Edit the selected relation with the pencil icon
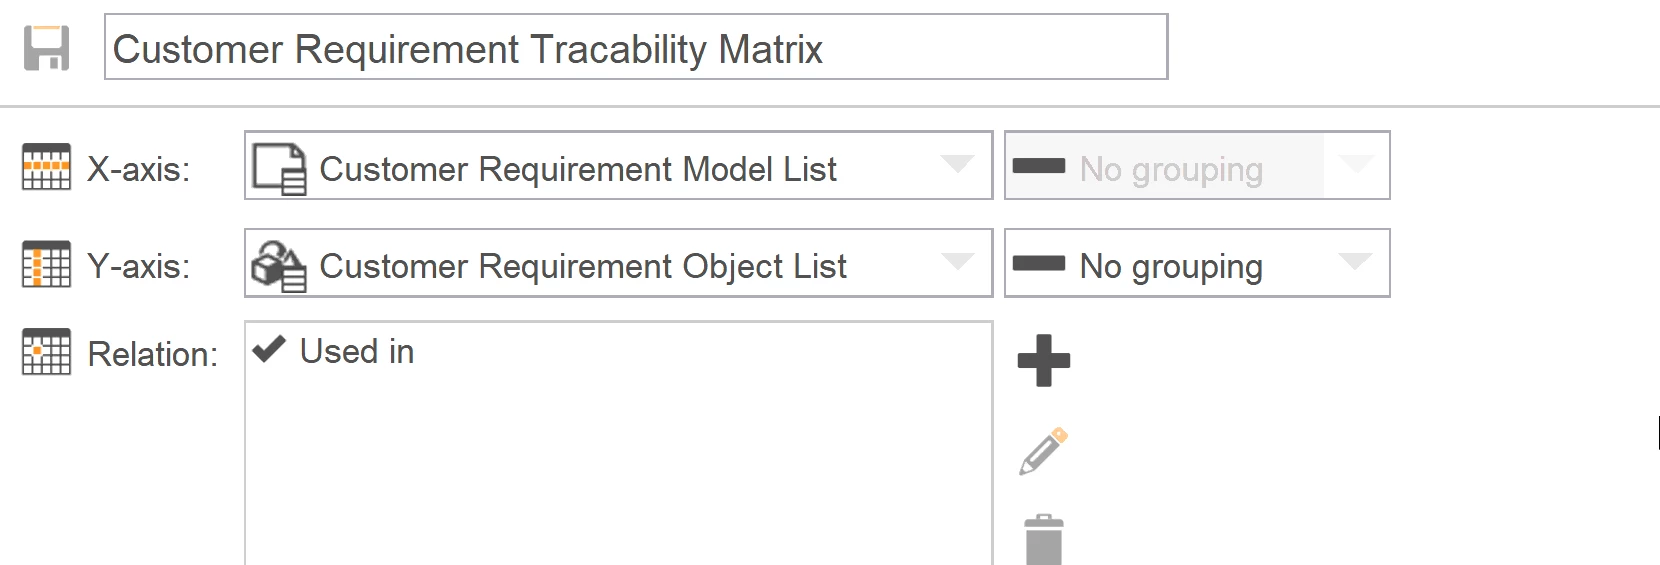The width and height of the screenshot is (1660, 565). coord(1044,452)
